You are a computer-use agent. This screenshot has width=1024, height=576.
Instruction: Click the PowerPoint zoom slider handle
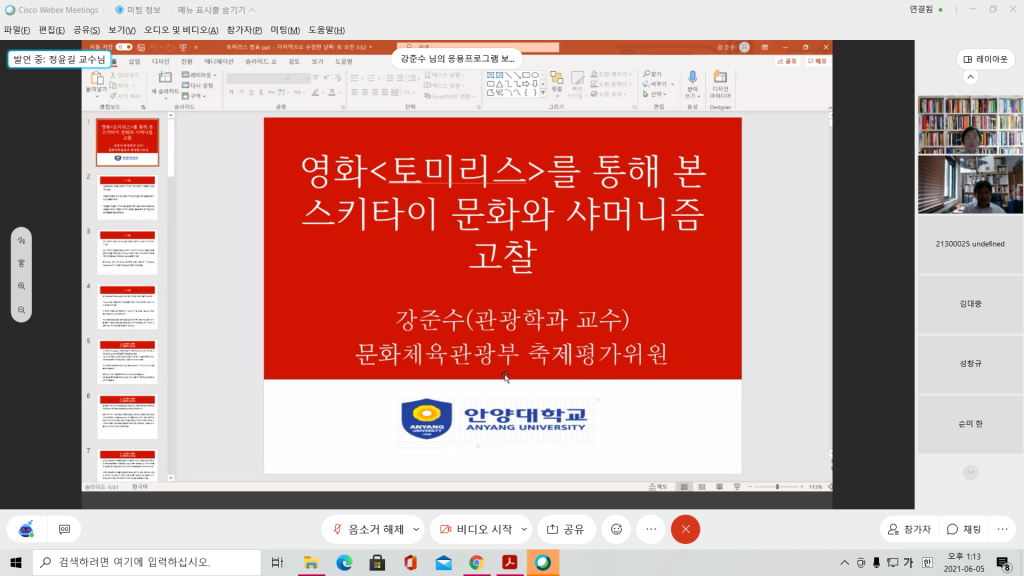coord(777,487)
